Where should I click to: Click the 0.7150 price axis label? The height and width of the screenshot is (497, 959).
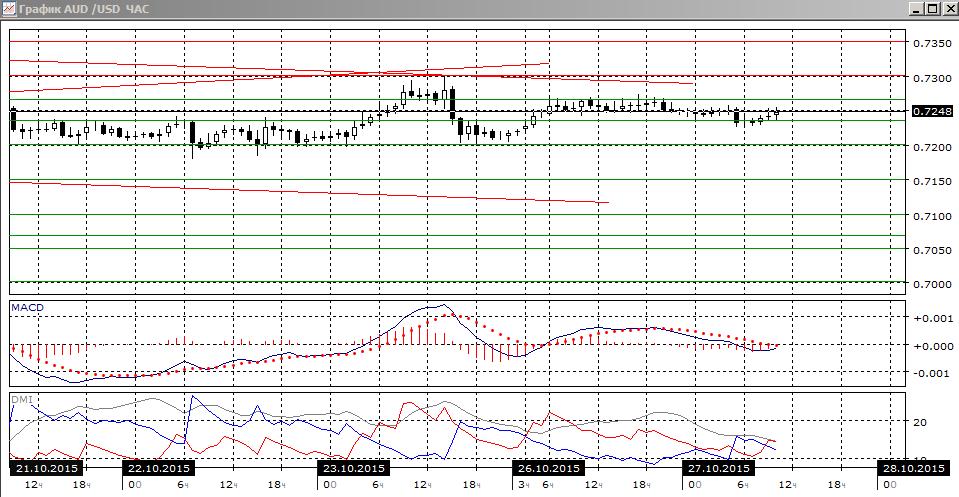tap(932, 182)
